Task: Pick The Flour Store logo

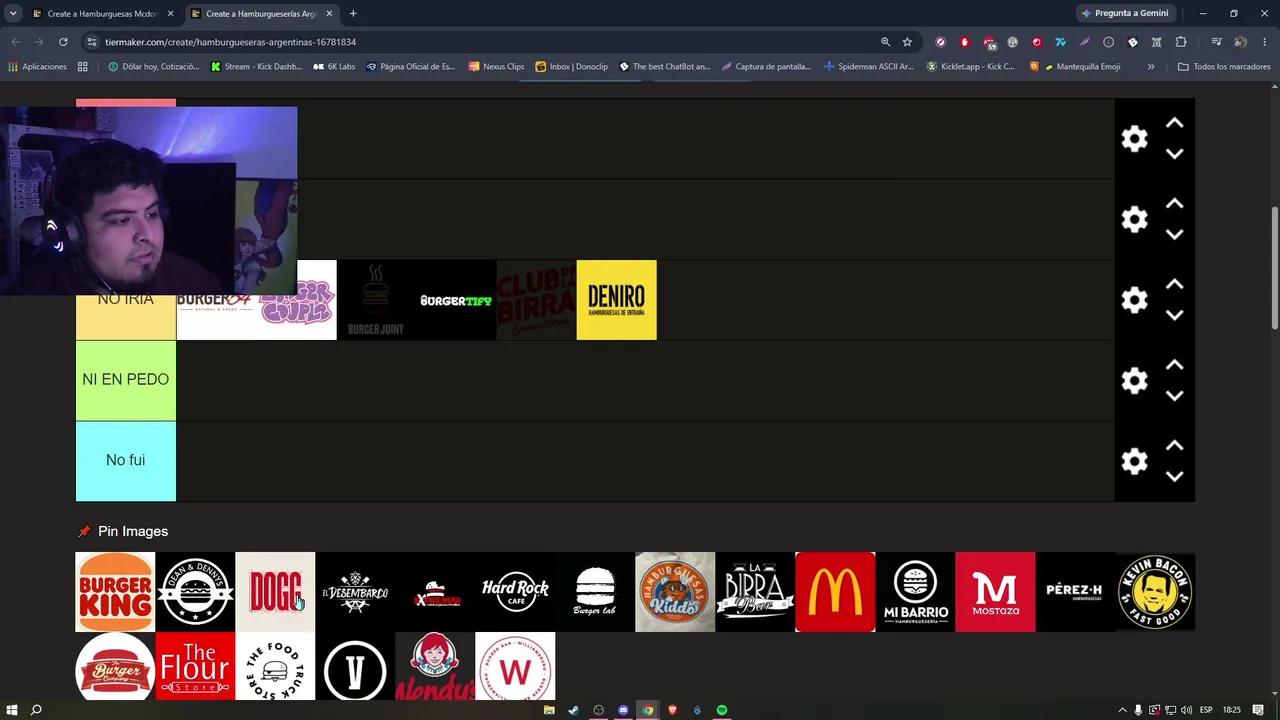Action: tap(195, 666)
